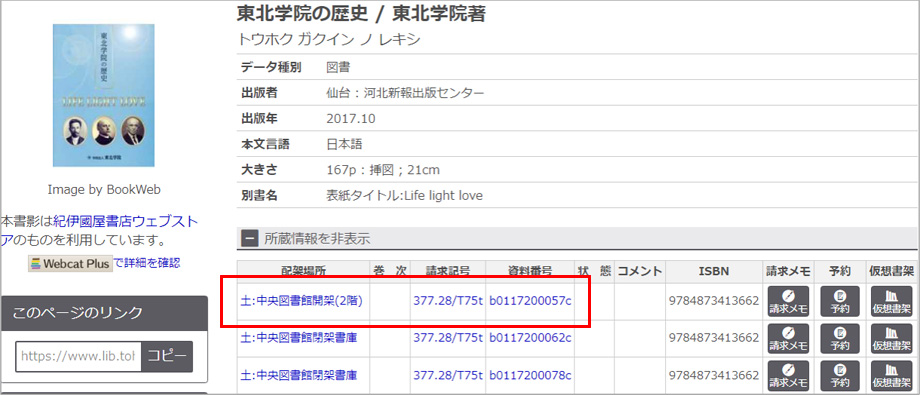Click the book cover thumbnail image
The height and width of the screenshot is (395, 920).
point(103,96)
